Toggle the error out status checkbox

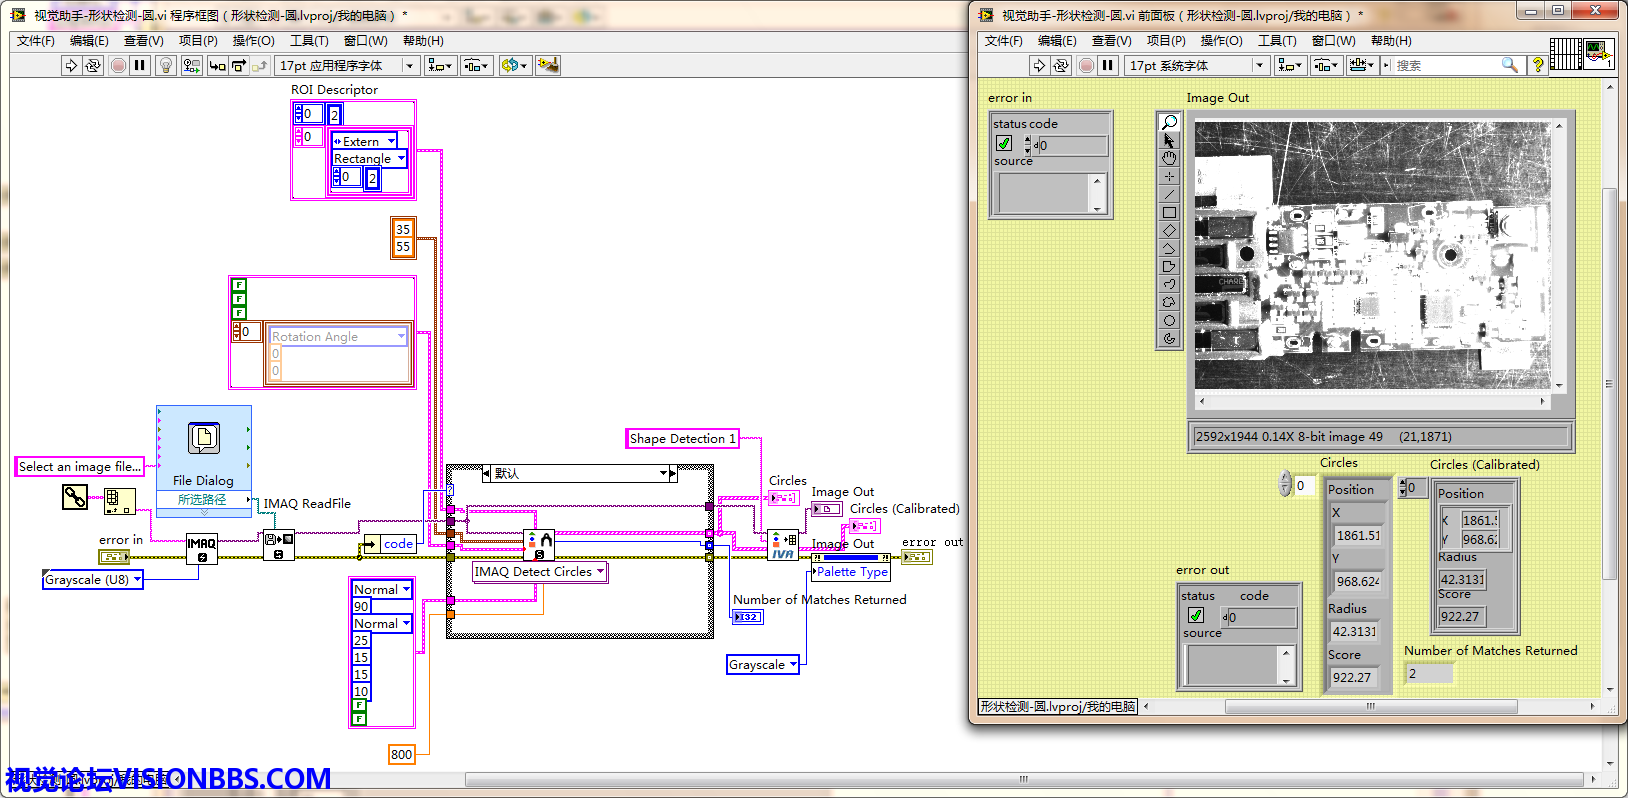tap(1196, 616)
